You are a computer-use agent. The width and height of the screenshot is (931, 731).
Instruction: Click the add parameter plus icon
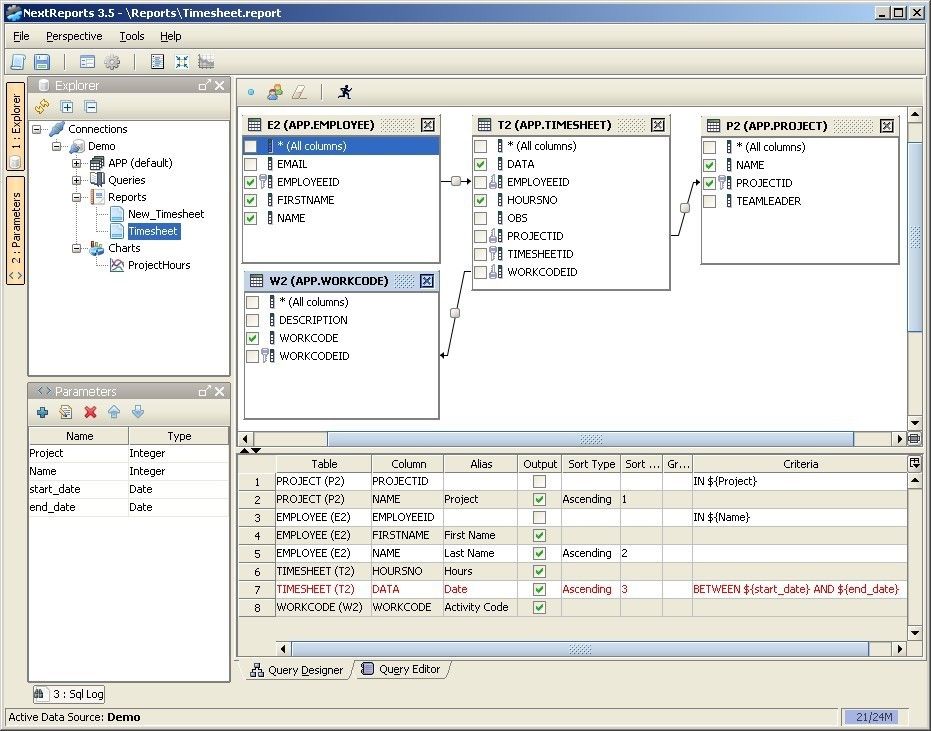tap(42, 412)
